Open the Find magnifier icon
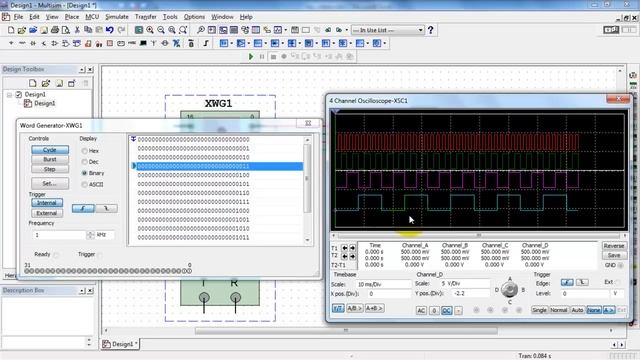This screenshot has height=360, width=640. pos(201,30)
